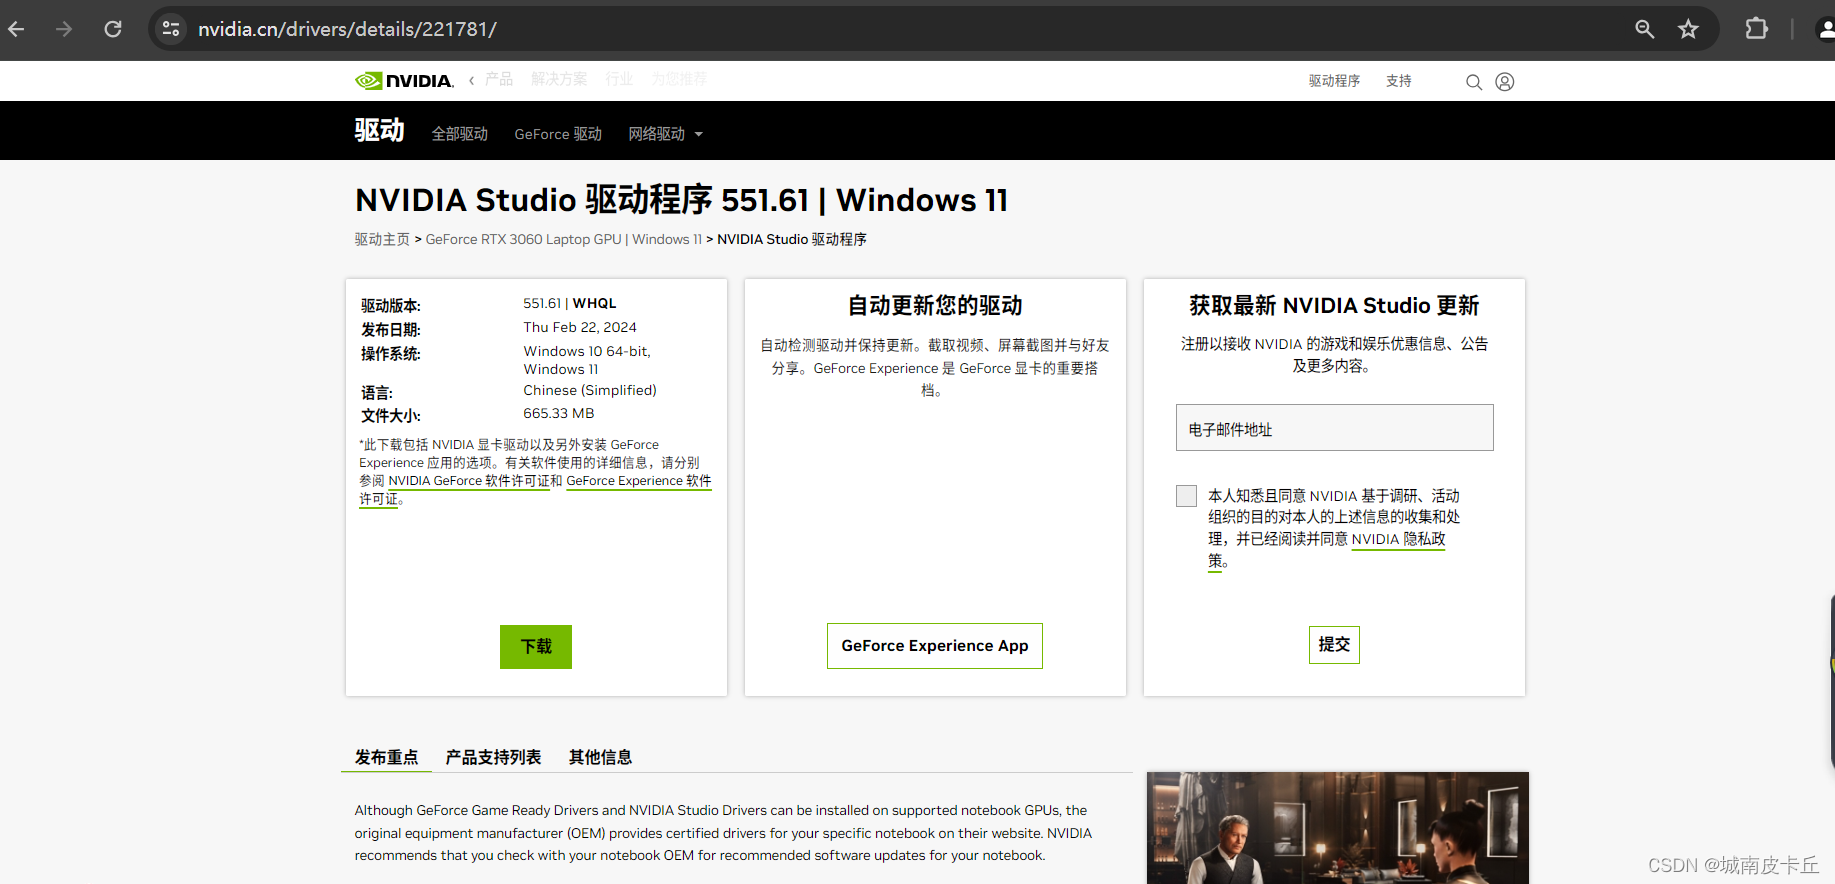
Task: Click the 驱动 heading in black bar
Action: 379,130
